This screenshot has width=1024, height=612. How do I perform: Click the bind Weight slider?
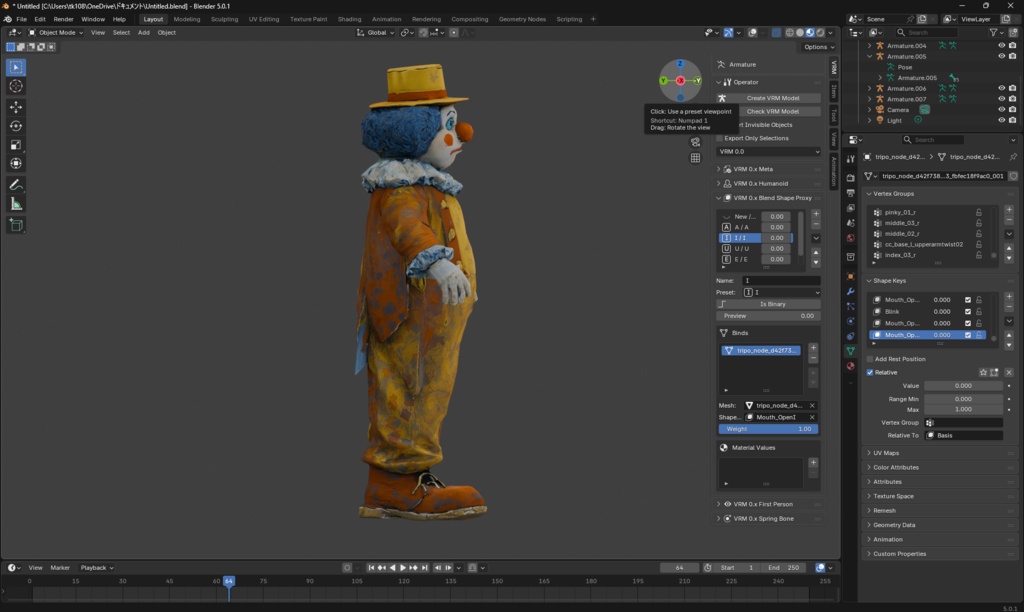tap(768, 429)
